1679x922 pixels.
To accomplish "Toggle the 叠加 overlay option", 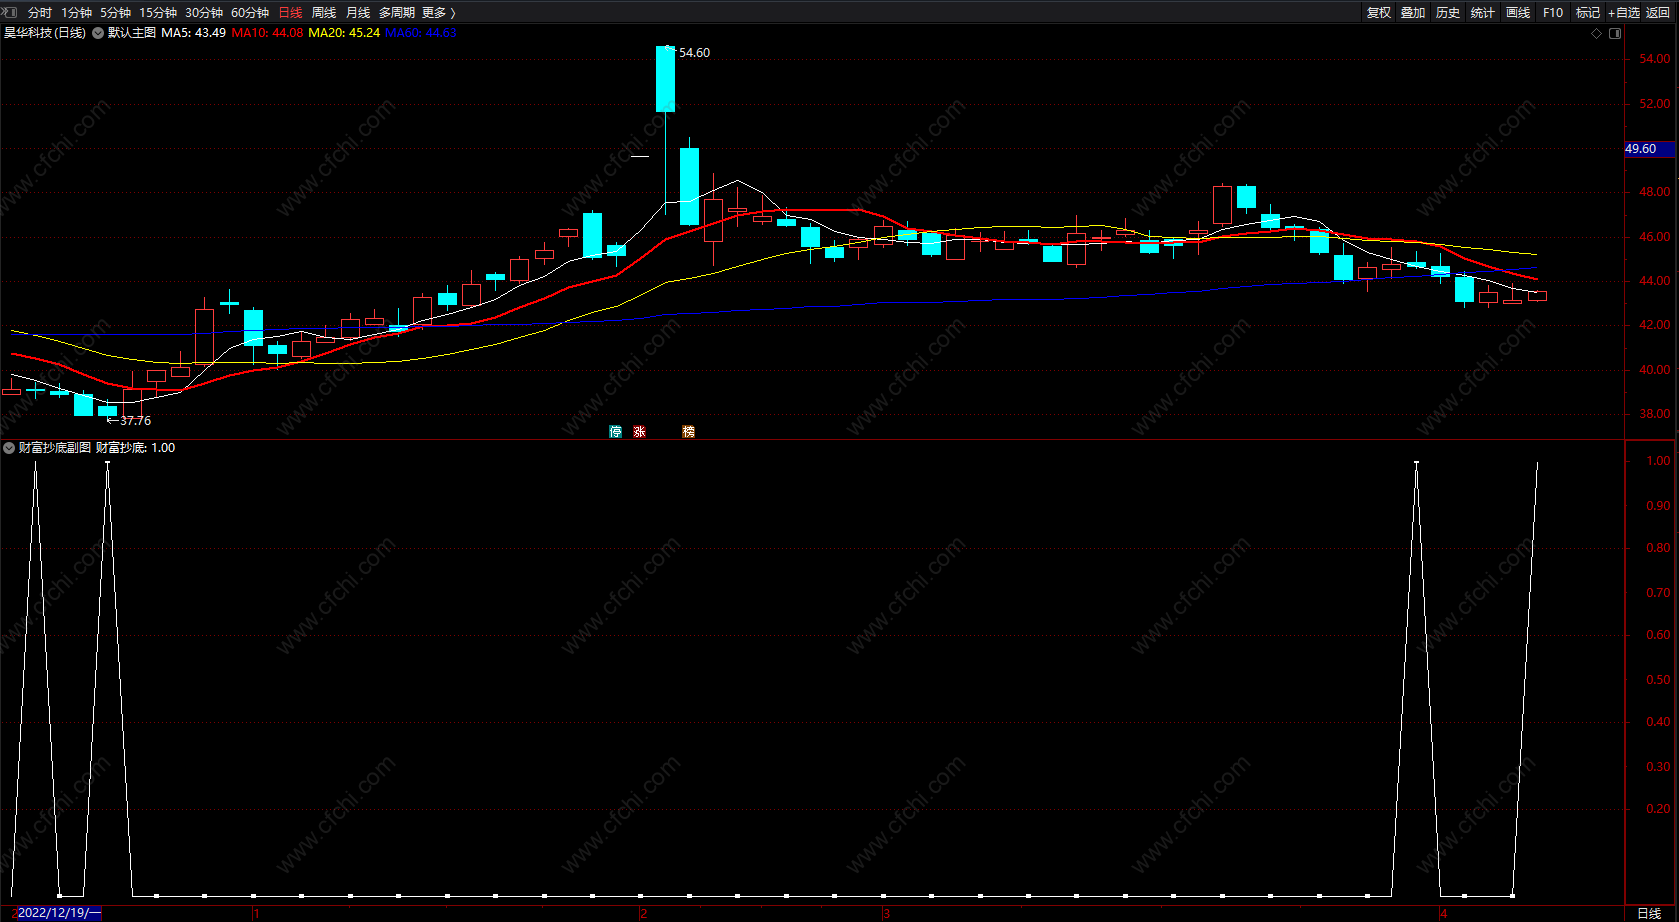I will 1413,12.
